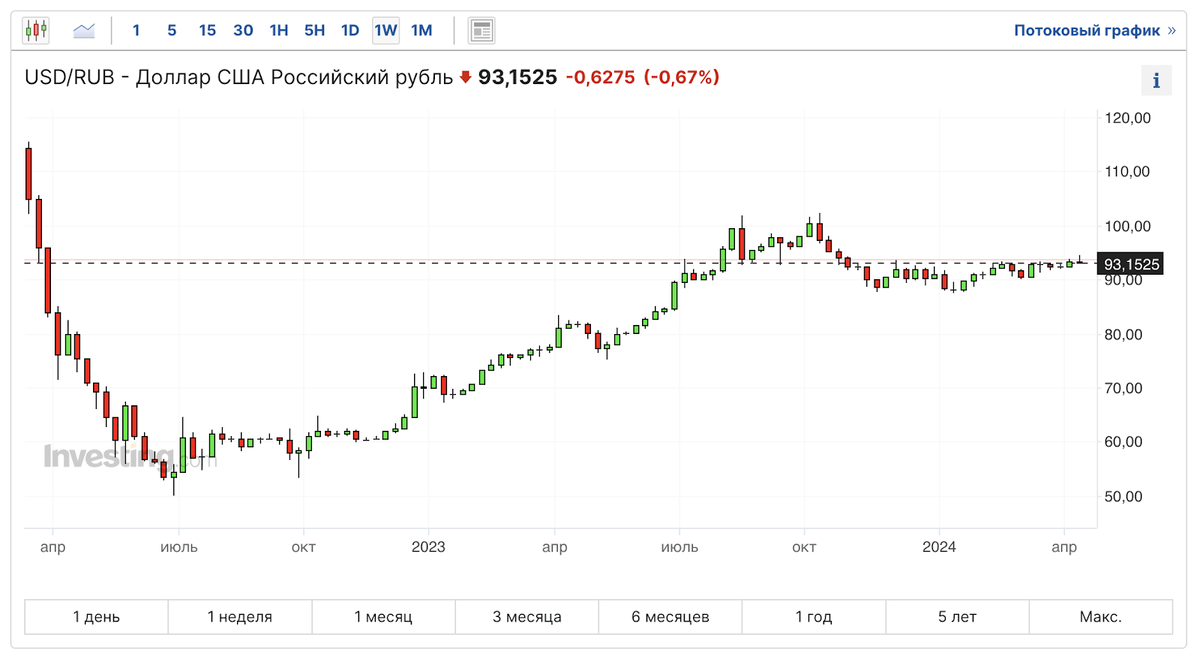Select the 1 месяц range tab

(383, 617)
